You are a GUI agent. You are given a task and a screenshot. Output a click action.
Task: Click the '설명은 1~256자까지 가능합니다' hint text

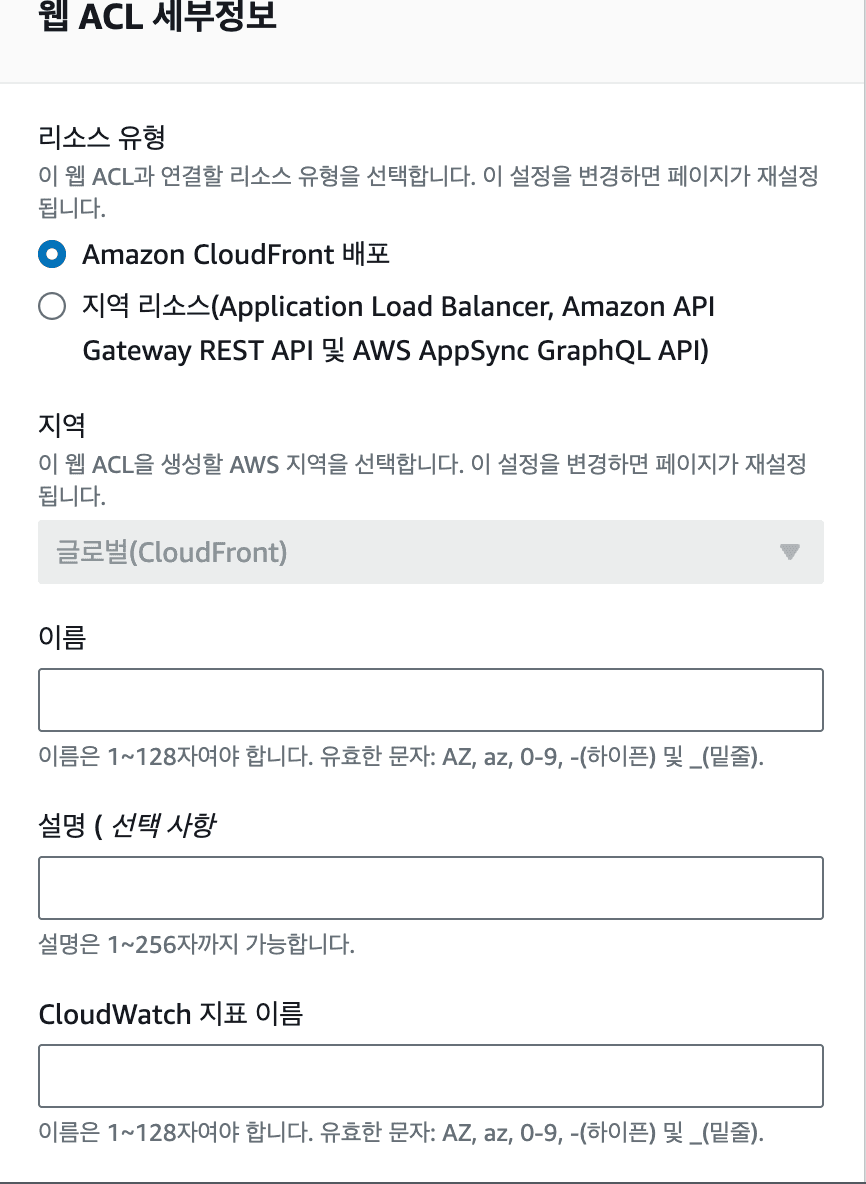click(x=196, y=944)
